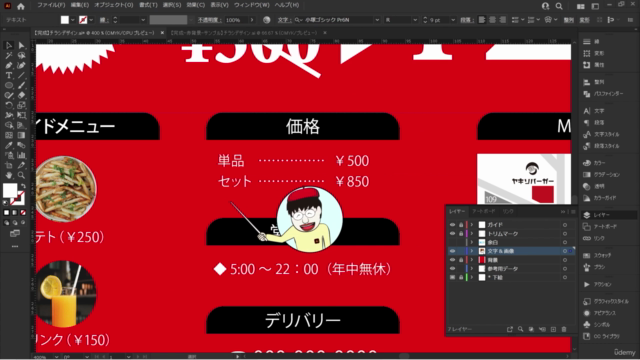Image resolution: width=640 pixels, height=360 pixels.
Task: Toggle the lock on 背景 layer
Action: (461, 260)
